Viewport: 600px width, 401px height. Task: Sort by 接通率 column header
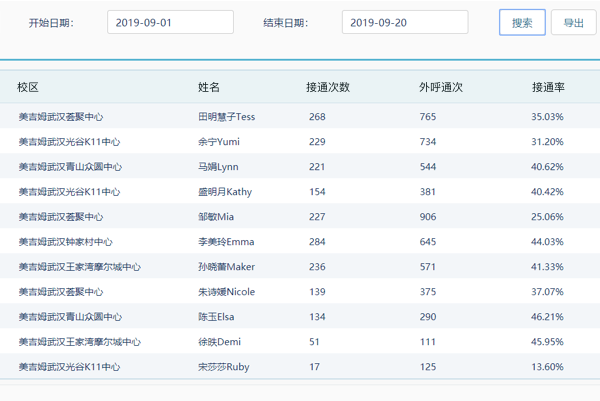548,88
